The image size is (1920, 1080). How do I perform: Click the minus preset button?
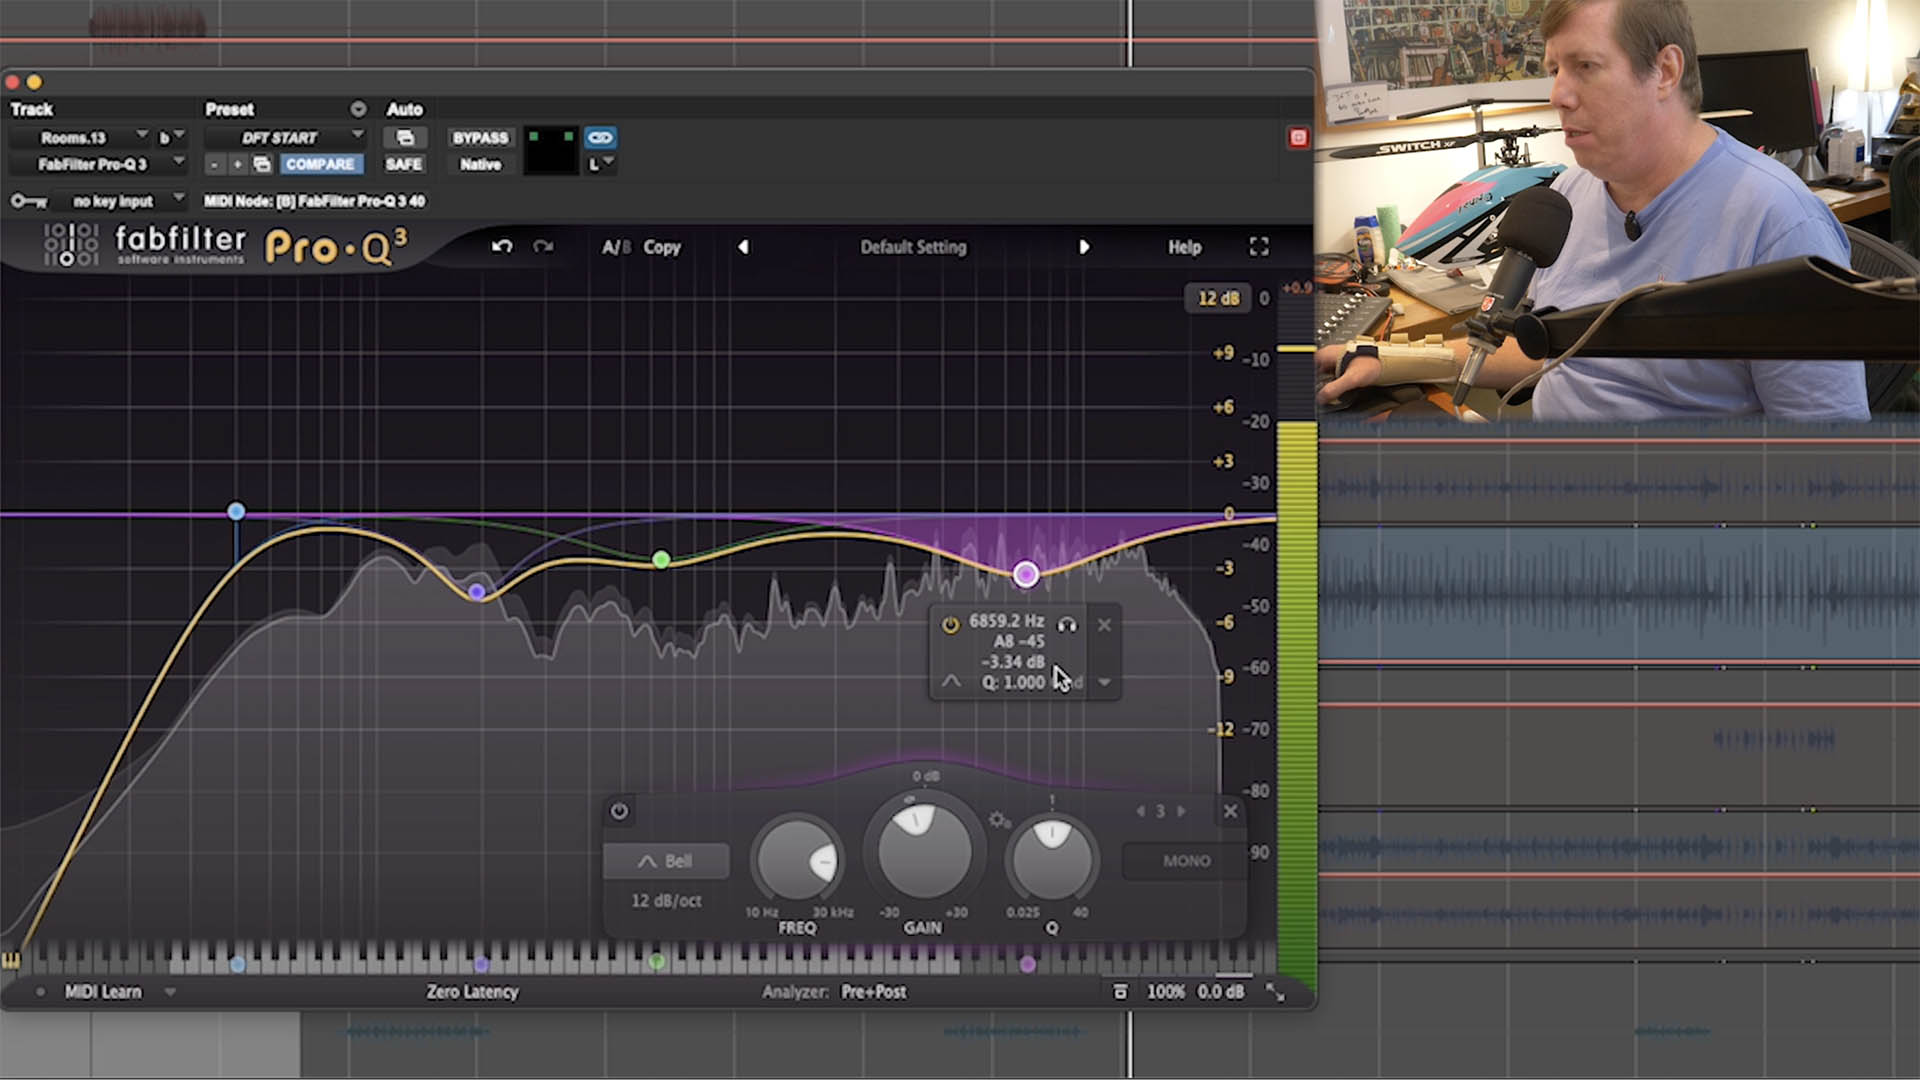[x=214, y=164]
